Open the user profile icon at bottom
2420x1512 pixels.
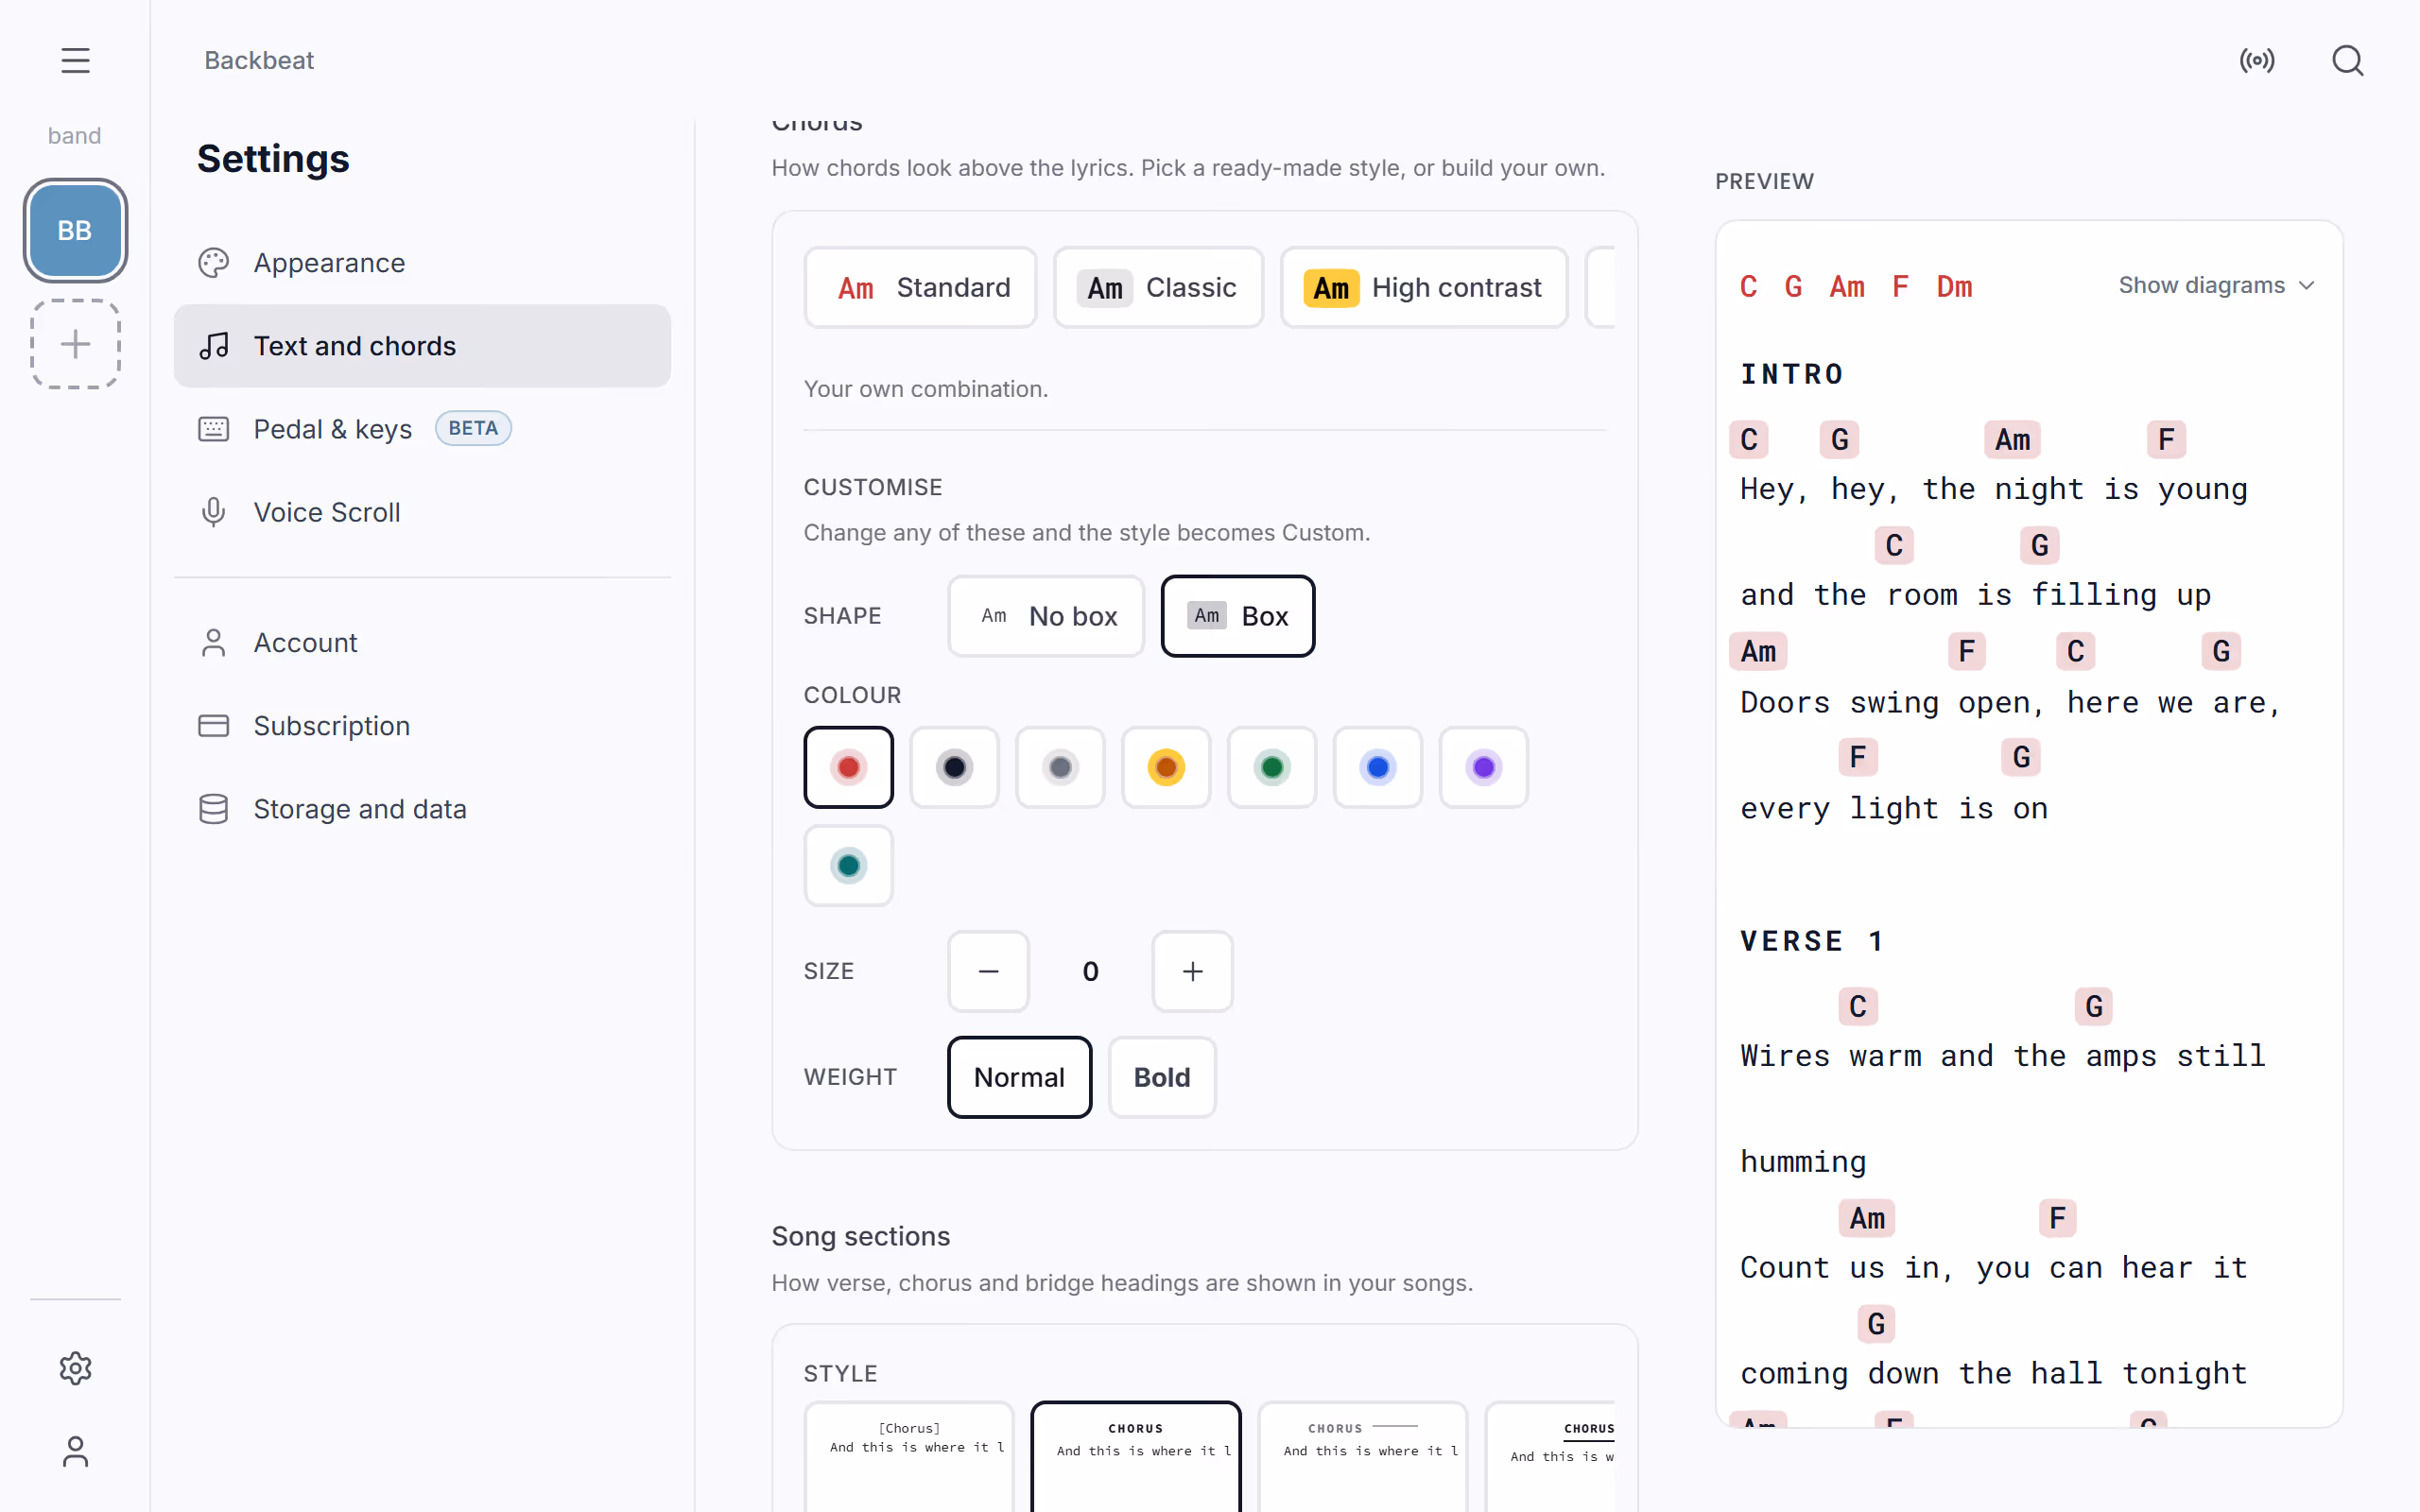[x=75, y=1451]
